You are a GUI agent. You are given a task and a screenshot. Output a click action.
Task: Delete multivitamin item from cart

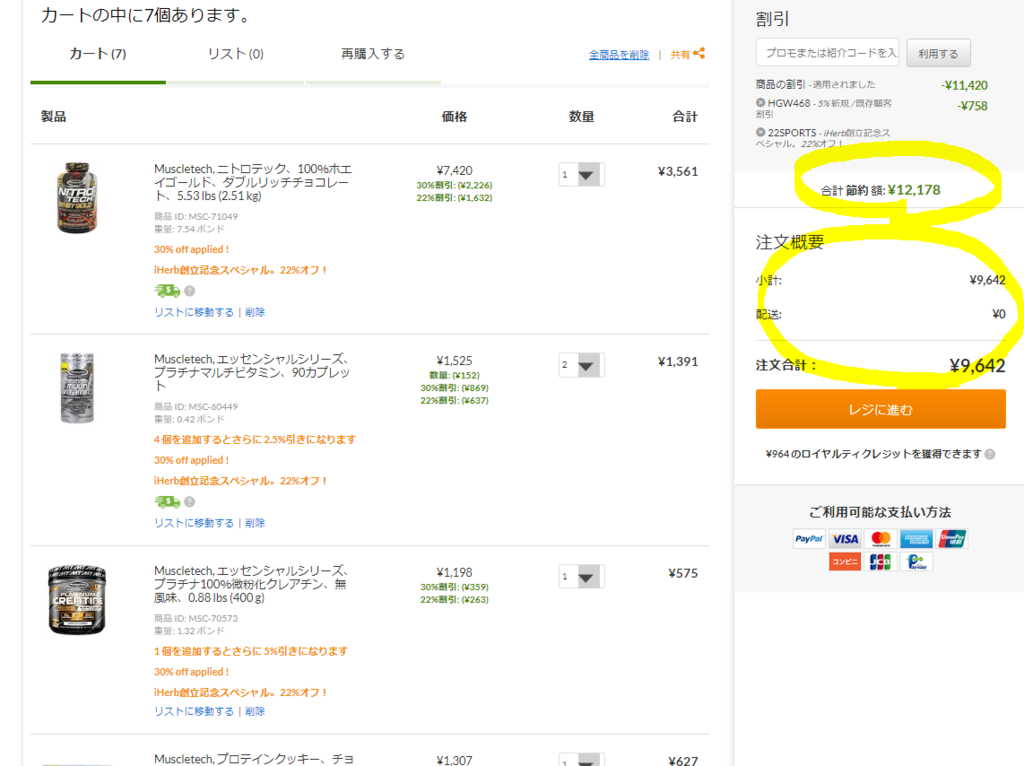coord(255,523)
